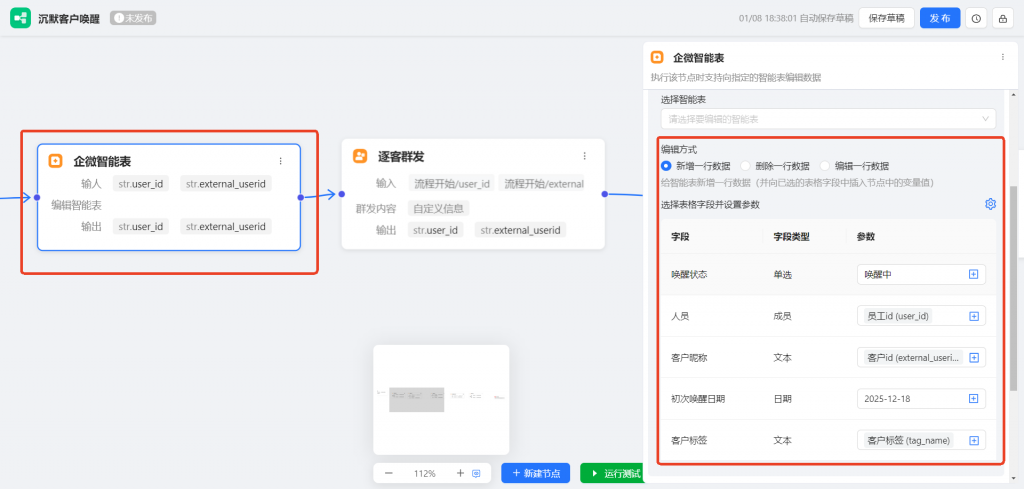This screenshot has height=489, width=1024.
Task: Click the 参数 column header
Action: coord(866,236)
